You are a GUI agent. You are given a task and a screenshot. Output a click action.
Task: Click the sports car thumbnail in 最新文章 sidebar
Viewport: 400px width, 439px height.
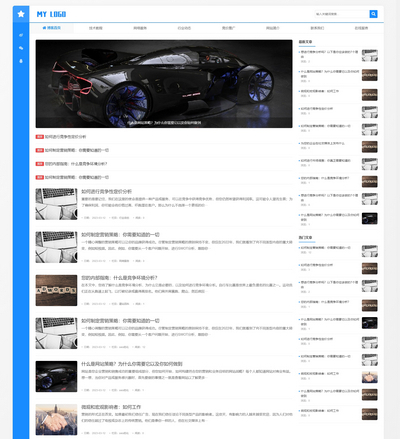coord(370,219)
